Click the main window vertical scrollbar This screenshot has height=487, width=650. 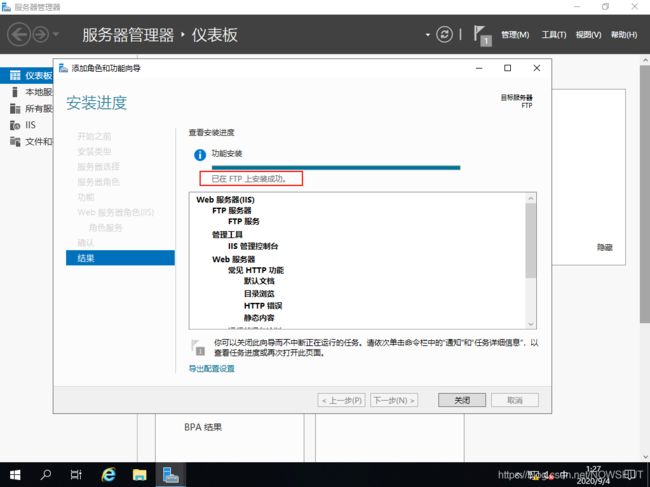[x=645, y=195]
